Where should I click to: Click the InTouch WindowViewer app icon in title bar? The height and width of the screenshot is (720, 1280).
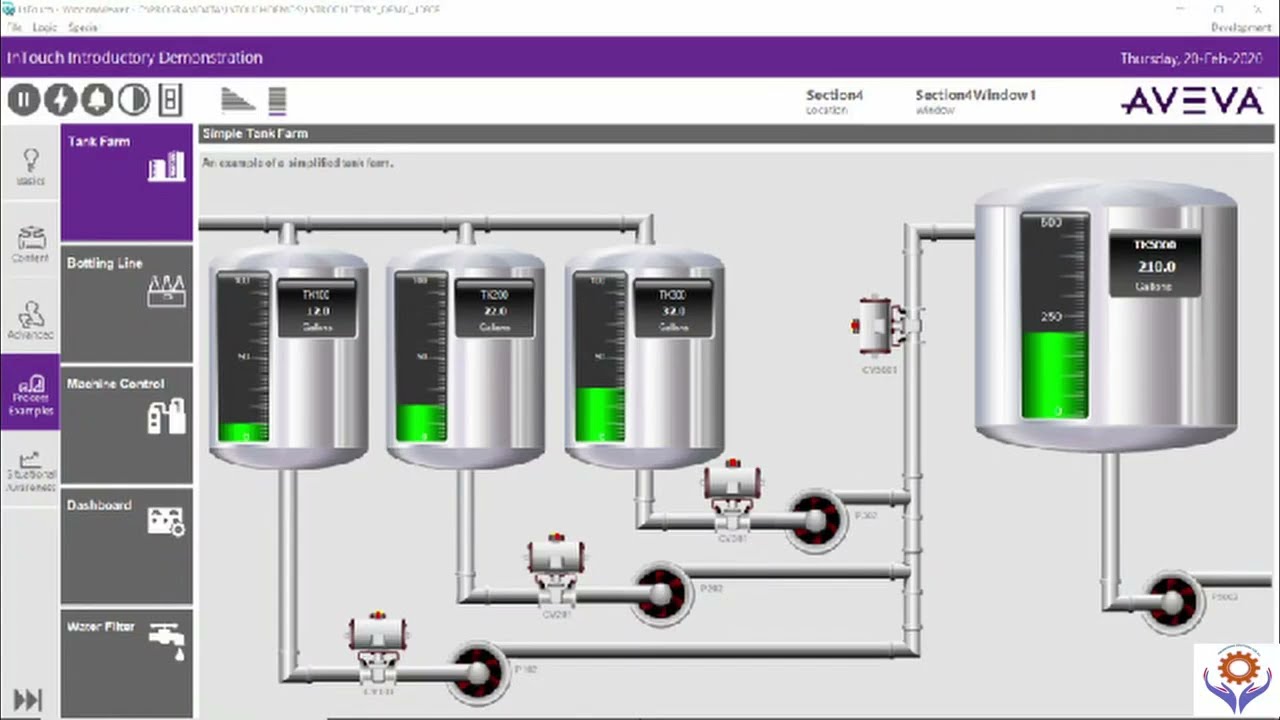click(x=9, y=9)
